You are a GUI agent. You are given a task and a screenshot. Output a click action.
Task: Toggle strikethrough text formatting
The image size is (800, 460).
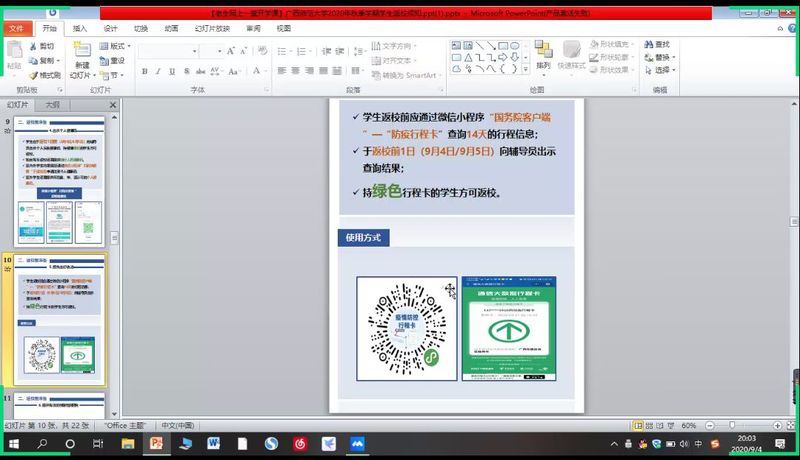184,71
